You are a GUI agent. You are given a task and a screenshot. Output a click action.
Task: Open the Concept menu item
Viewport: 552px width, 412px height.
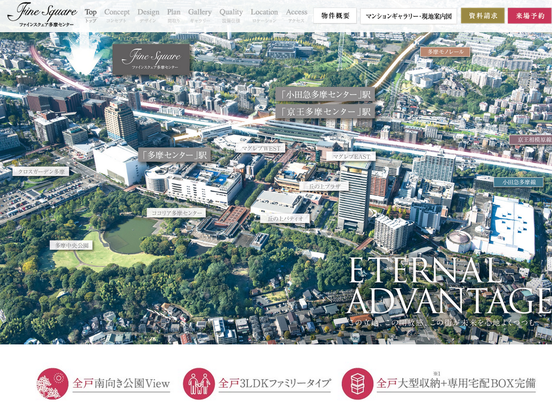(x=117, y=15)
